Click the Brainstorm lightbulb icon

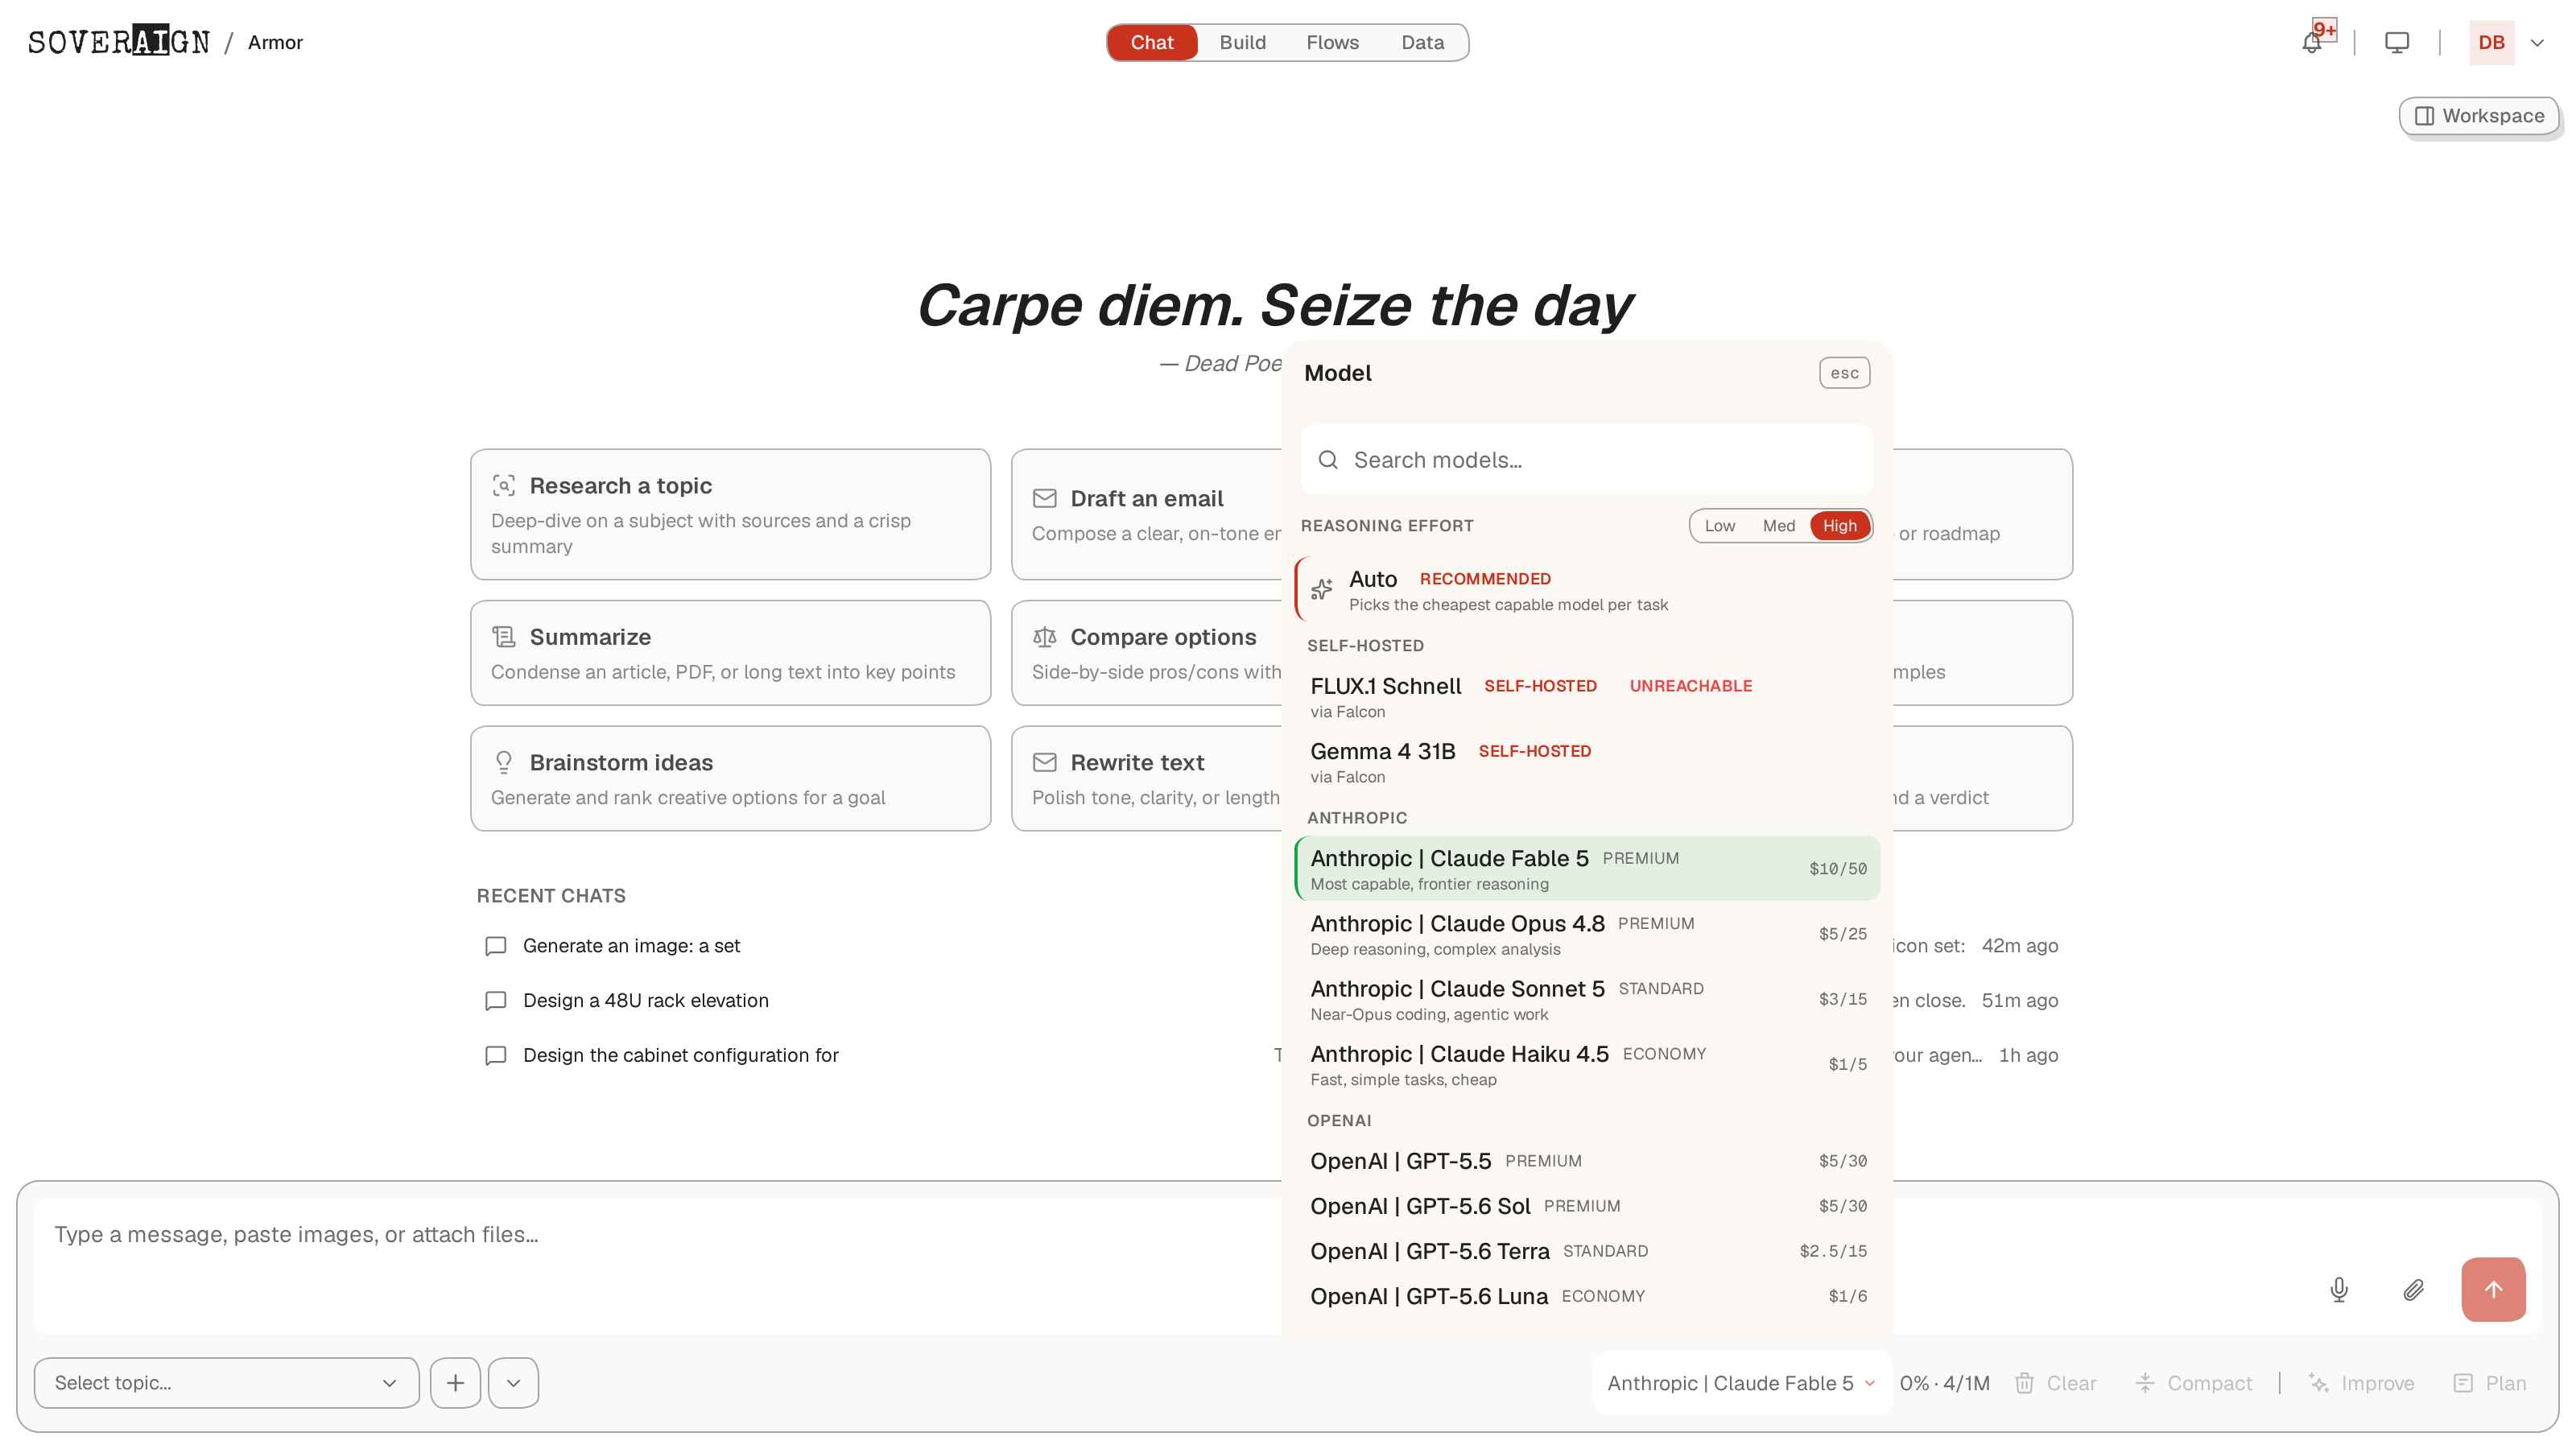(x=504, y=763)
